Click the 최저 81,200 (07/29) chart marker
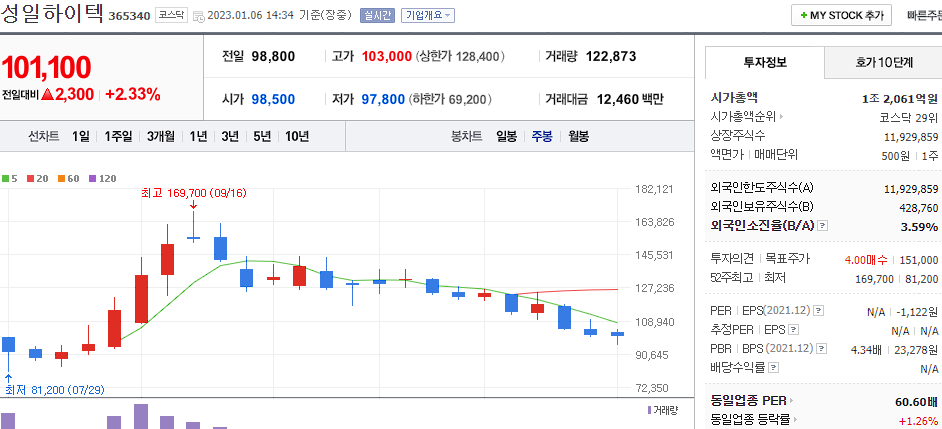This screenshot has width=942, height=429. coord(55,390)
